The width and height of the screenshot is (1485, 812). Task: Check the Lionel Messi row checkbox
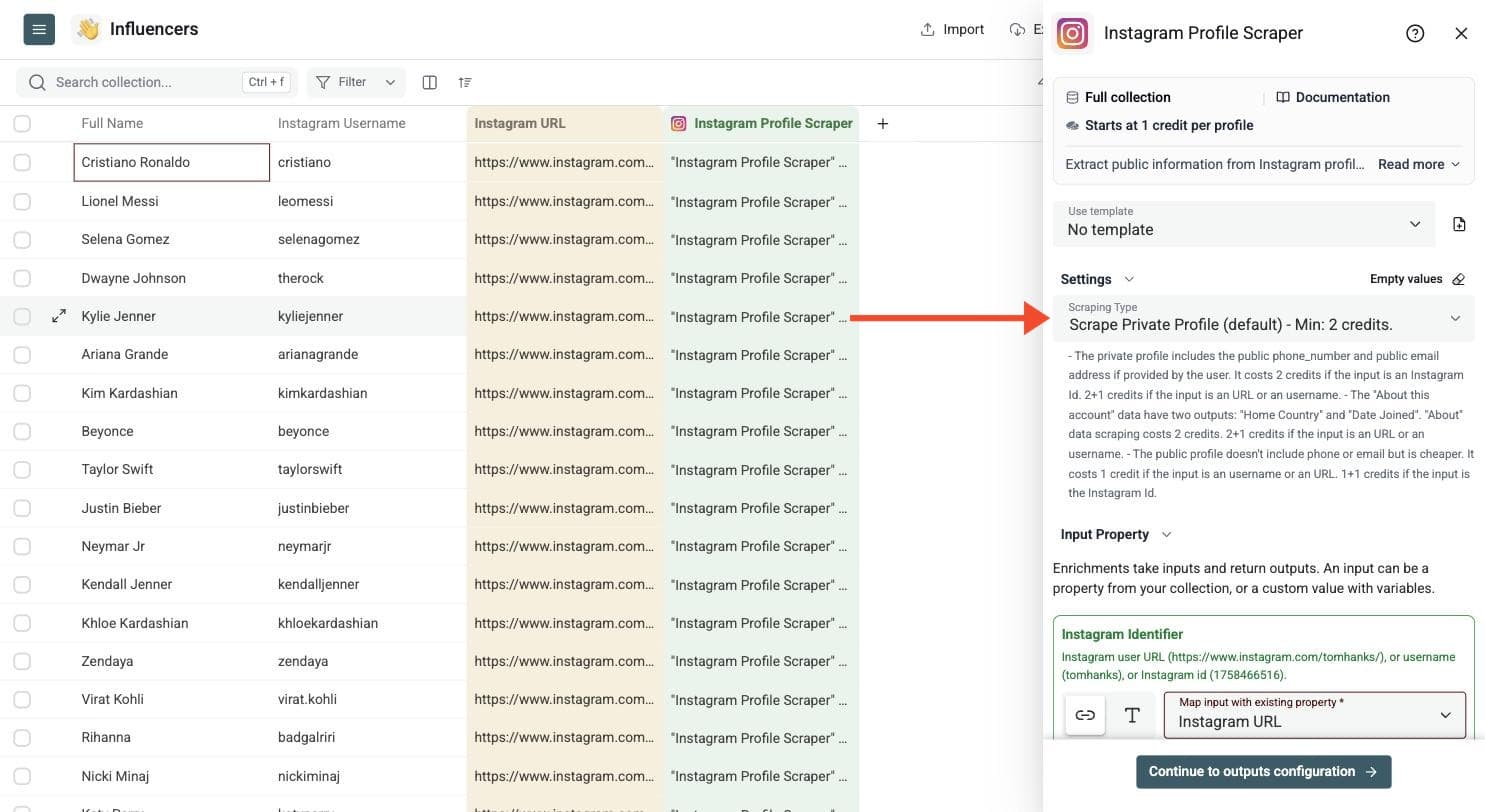22,201
